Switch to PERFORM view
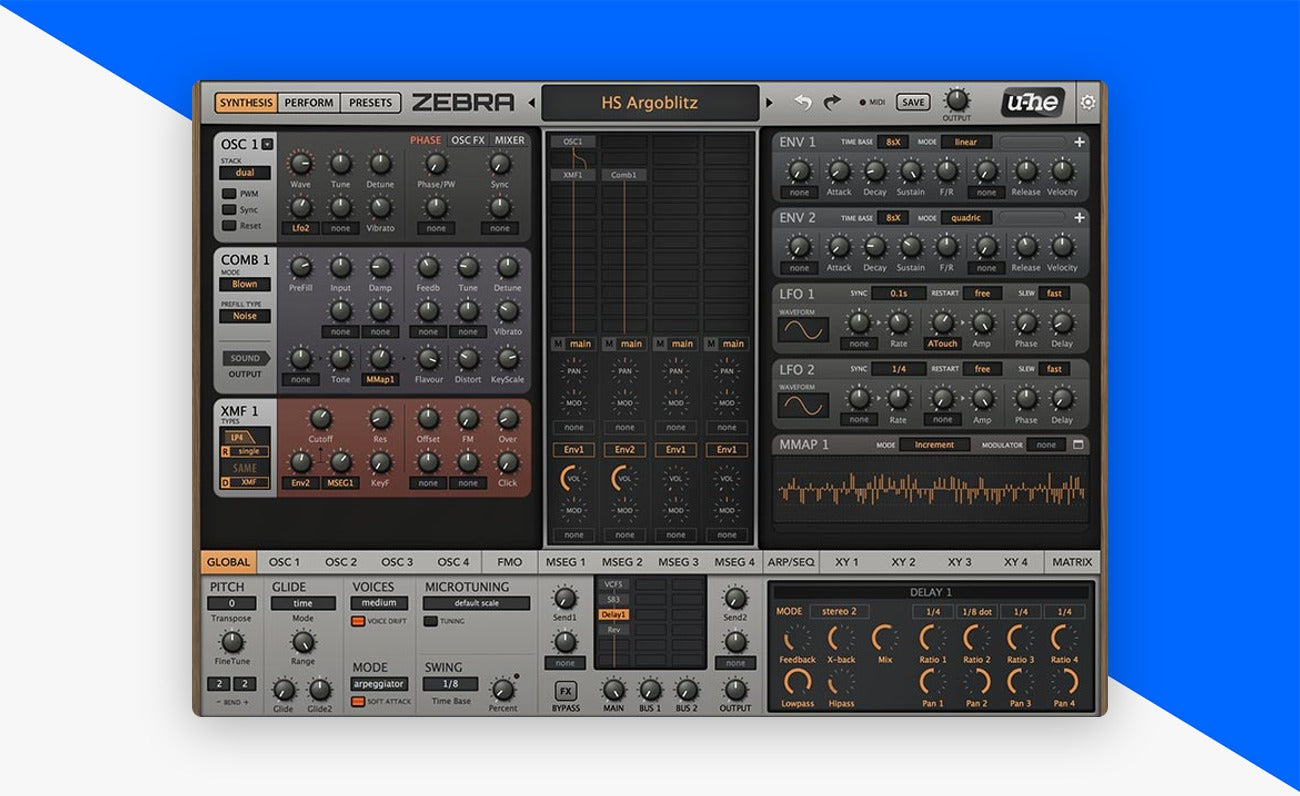1300x796 pixels. pos(309,102)
